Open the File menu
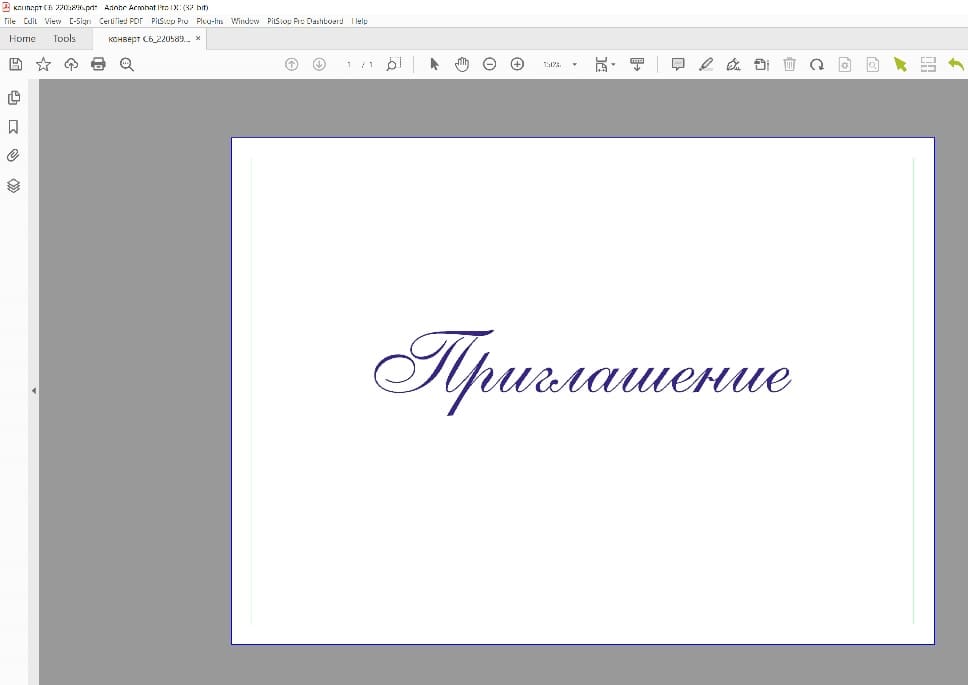Screen dimensions: 968x685 (10, 21)
